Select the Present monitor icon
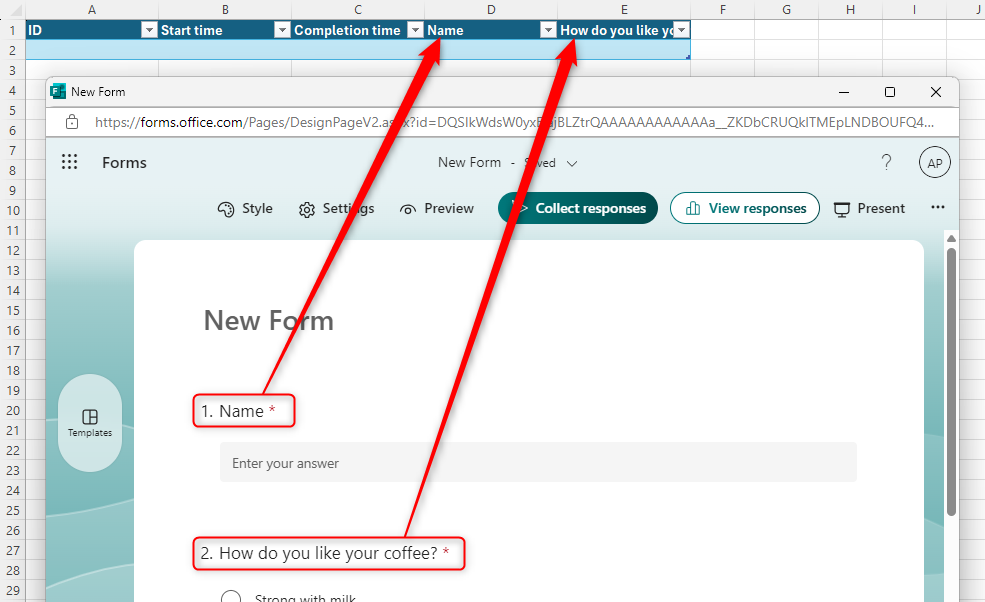985x602 pixels. pyautogui.click(x=869, y=208)
